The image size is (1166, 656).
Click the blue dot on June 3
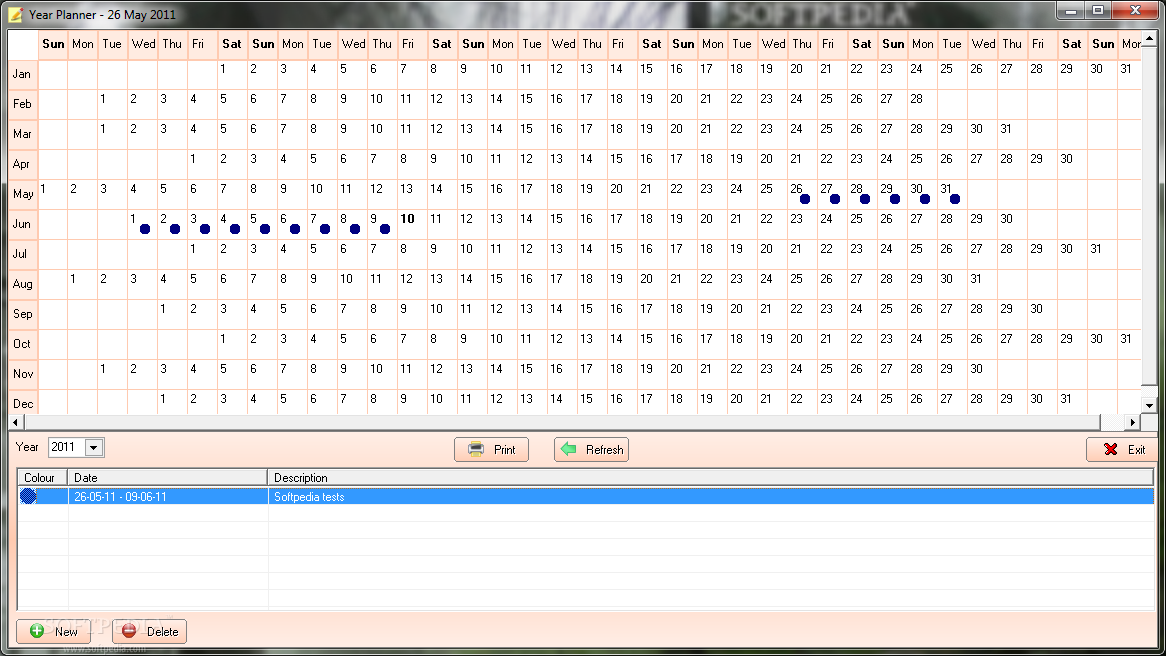(205, 229)
